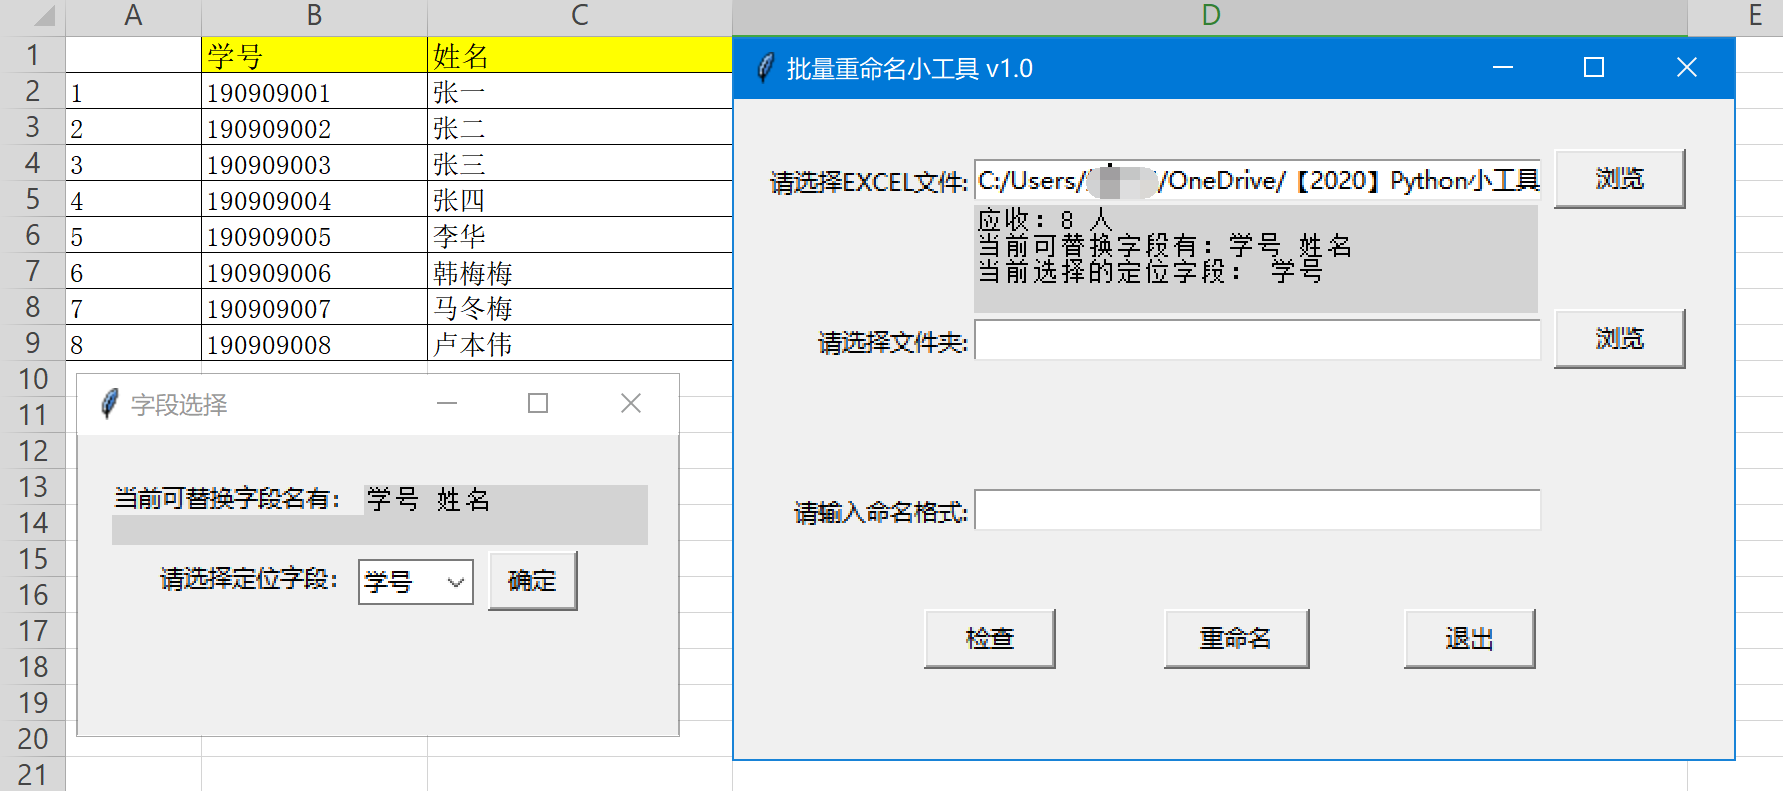Click the select-all corner of the spreadsheet

32,17
